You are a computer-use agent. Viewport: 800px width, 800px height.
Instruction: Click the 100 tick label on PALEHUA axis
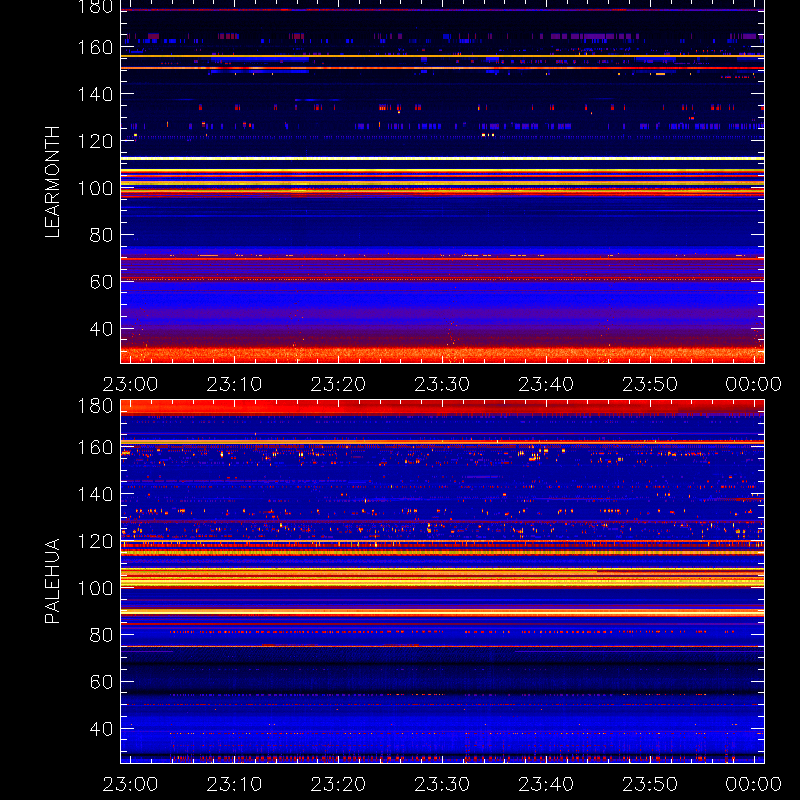pos(95,588)
